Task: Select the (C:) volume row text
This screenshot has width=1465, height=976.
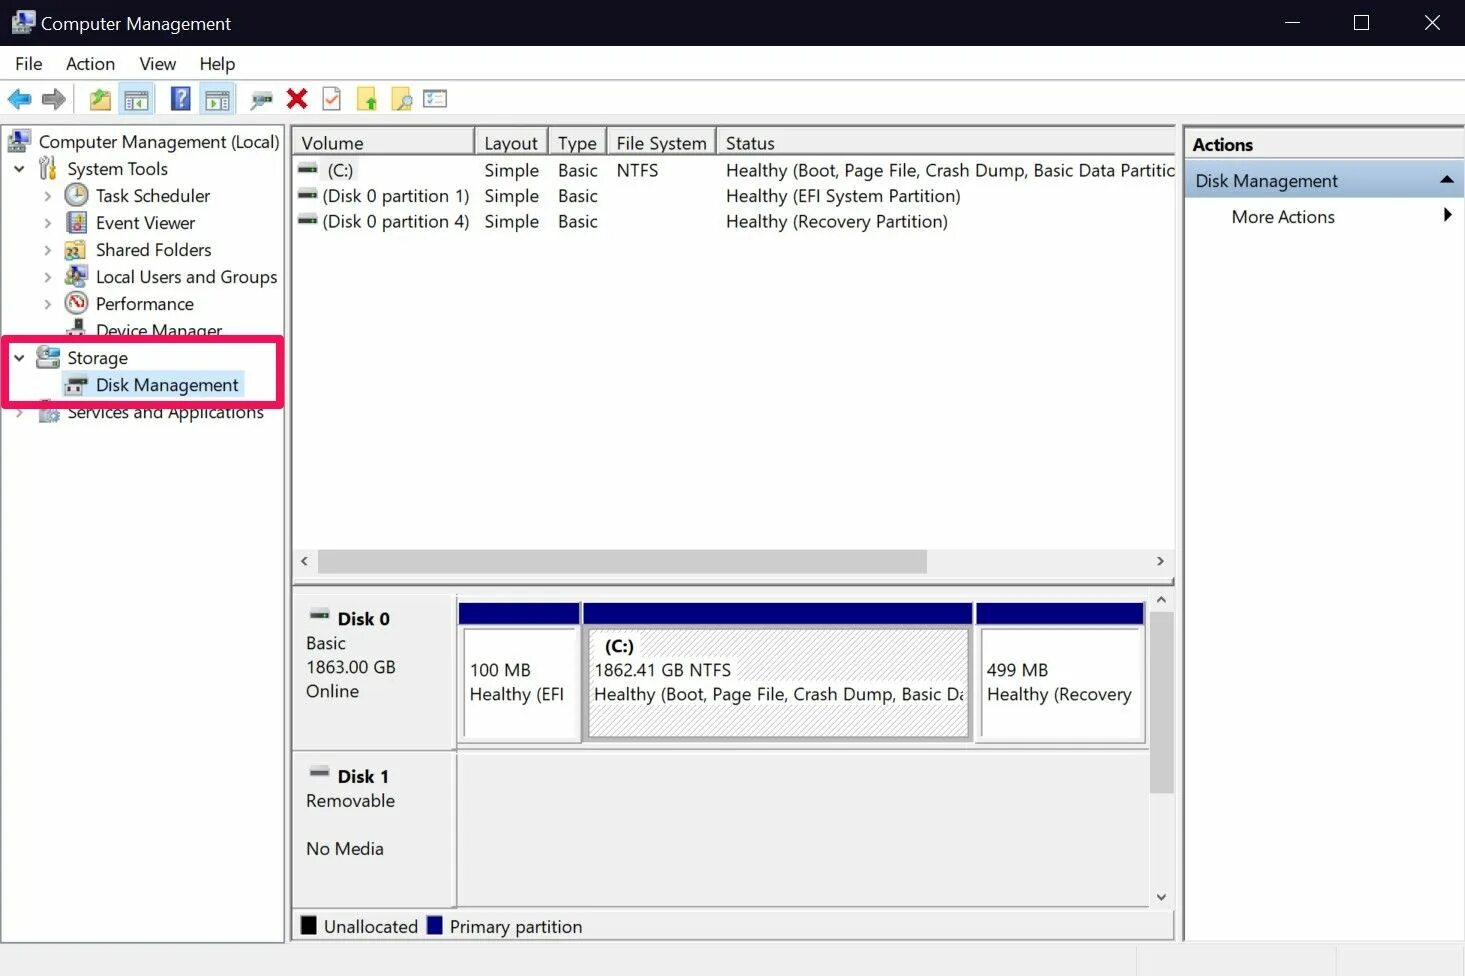Action: pyautogui.click(x=340, y=170)
